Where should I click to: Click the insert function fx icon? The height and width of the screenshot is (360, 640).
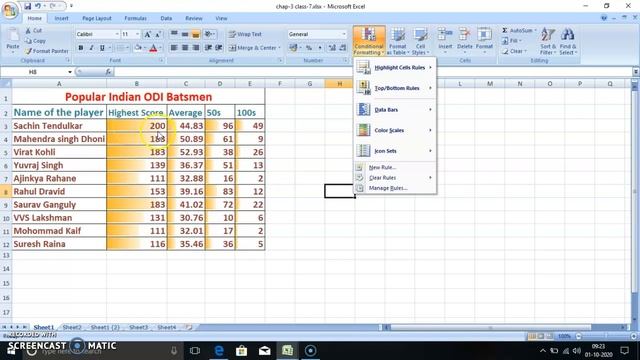click(x=108, y=72)
